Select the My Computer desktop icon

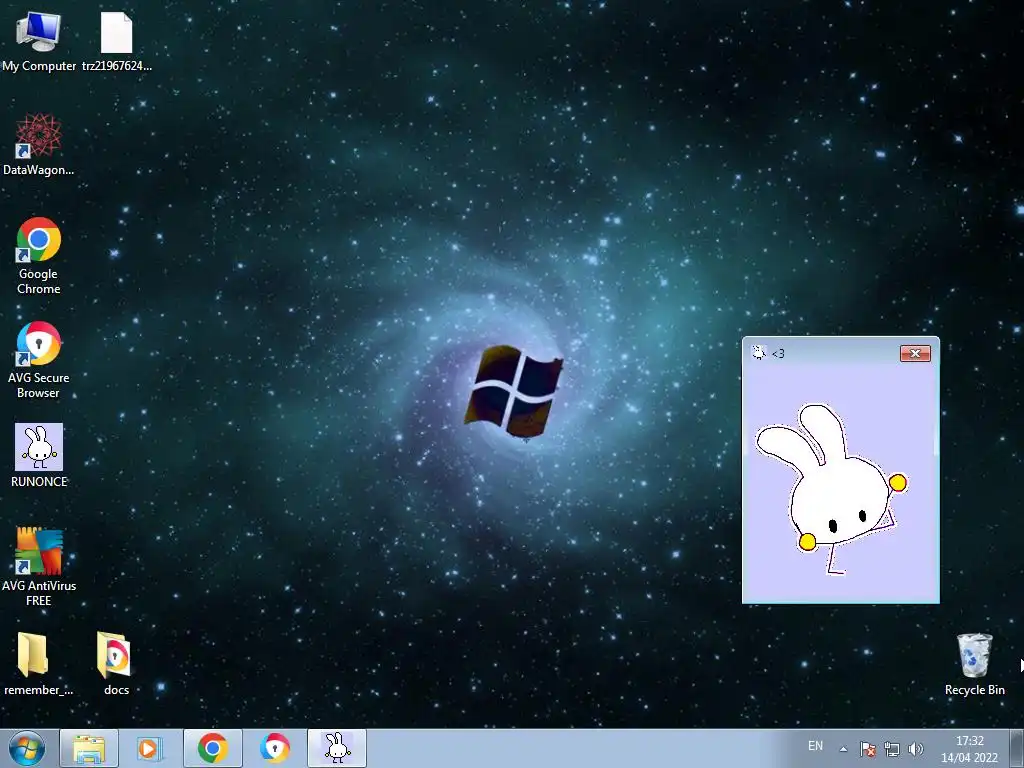tap(39, 41)
